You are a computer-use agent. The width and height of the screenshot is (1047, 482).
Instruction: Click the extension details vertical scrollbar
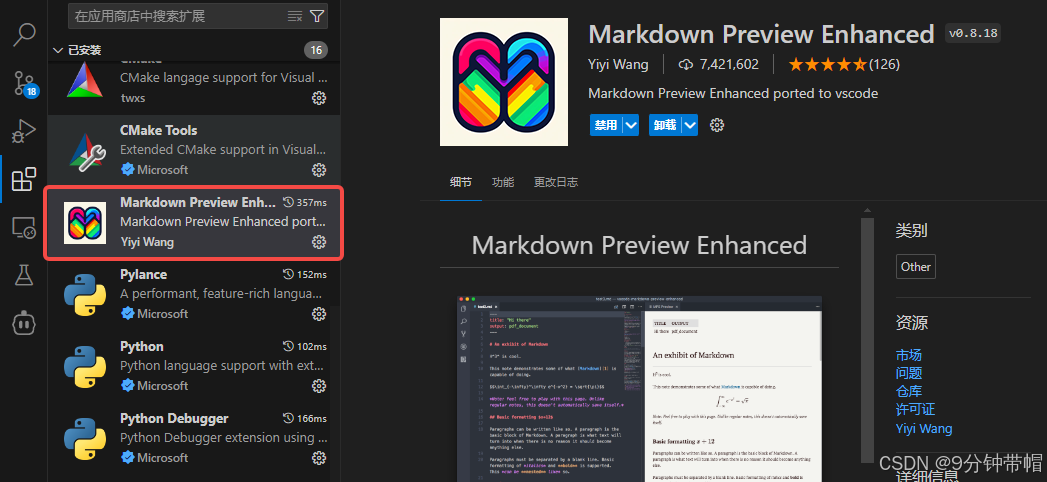[x=867, y=340]
